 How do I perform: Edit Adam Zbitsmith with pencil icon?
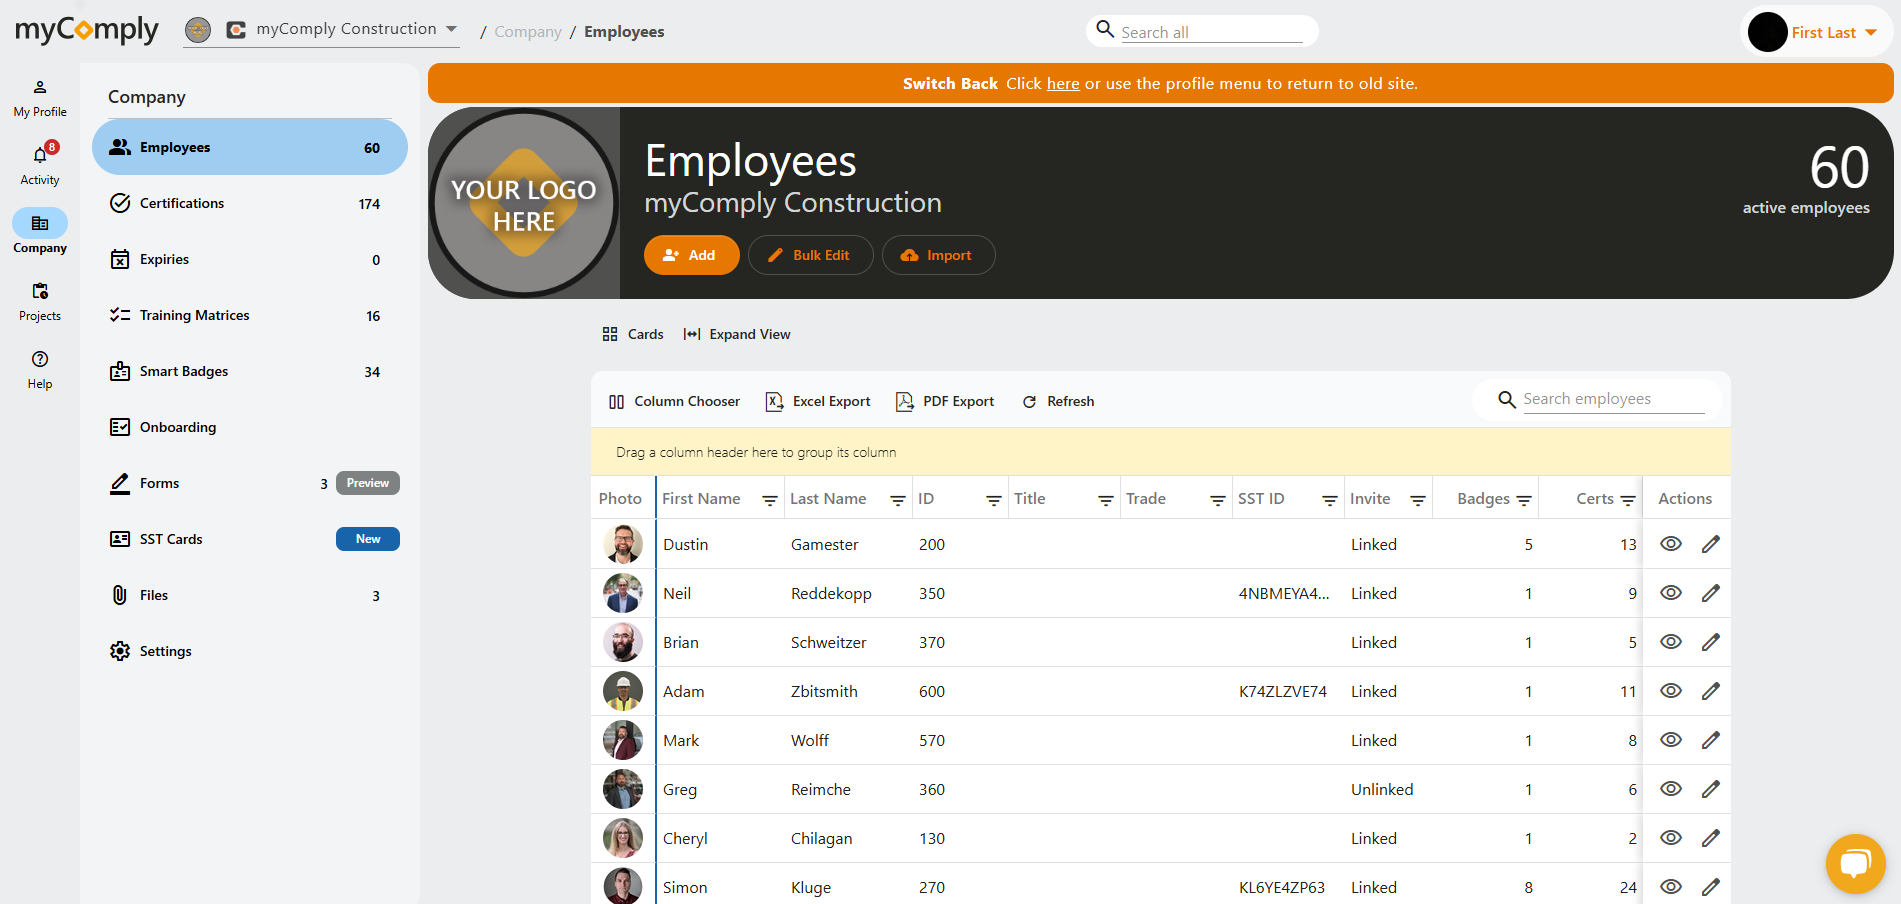tap(1711, 691)
